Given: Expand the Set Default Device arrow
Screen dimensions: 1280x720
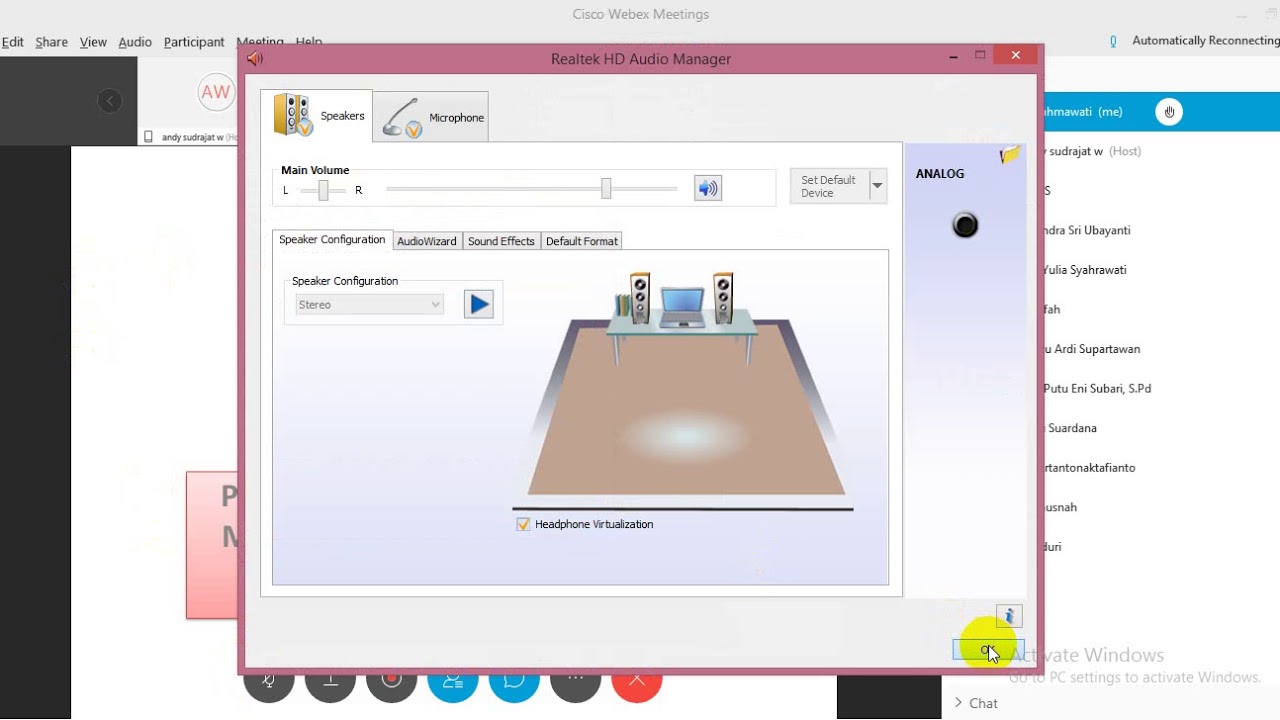Looking at the screenshot, I should [877, 186].
